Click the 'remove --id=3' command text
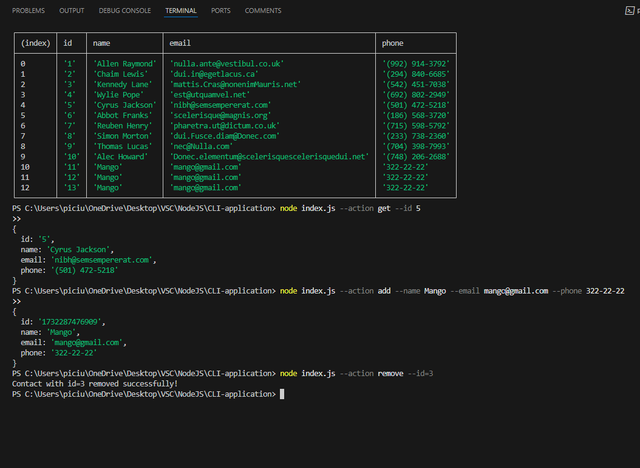The height and width of the screenshot is (468, 640). coord(405,374)
